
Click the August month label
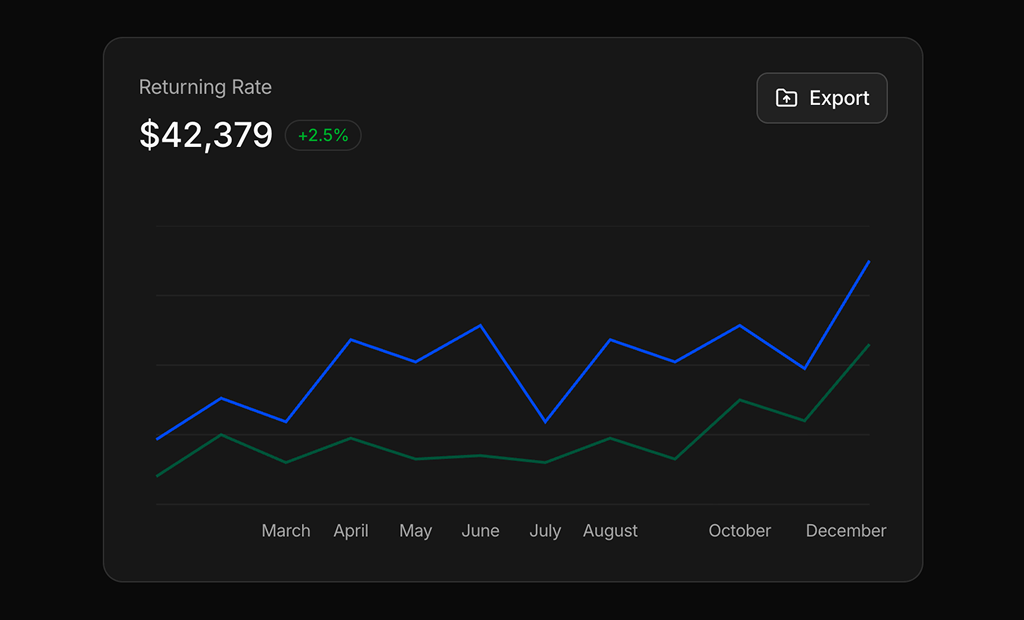tap(610, 531)
